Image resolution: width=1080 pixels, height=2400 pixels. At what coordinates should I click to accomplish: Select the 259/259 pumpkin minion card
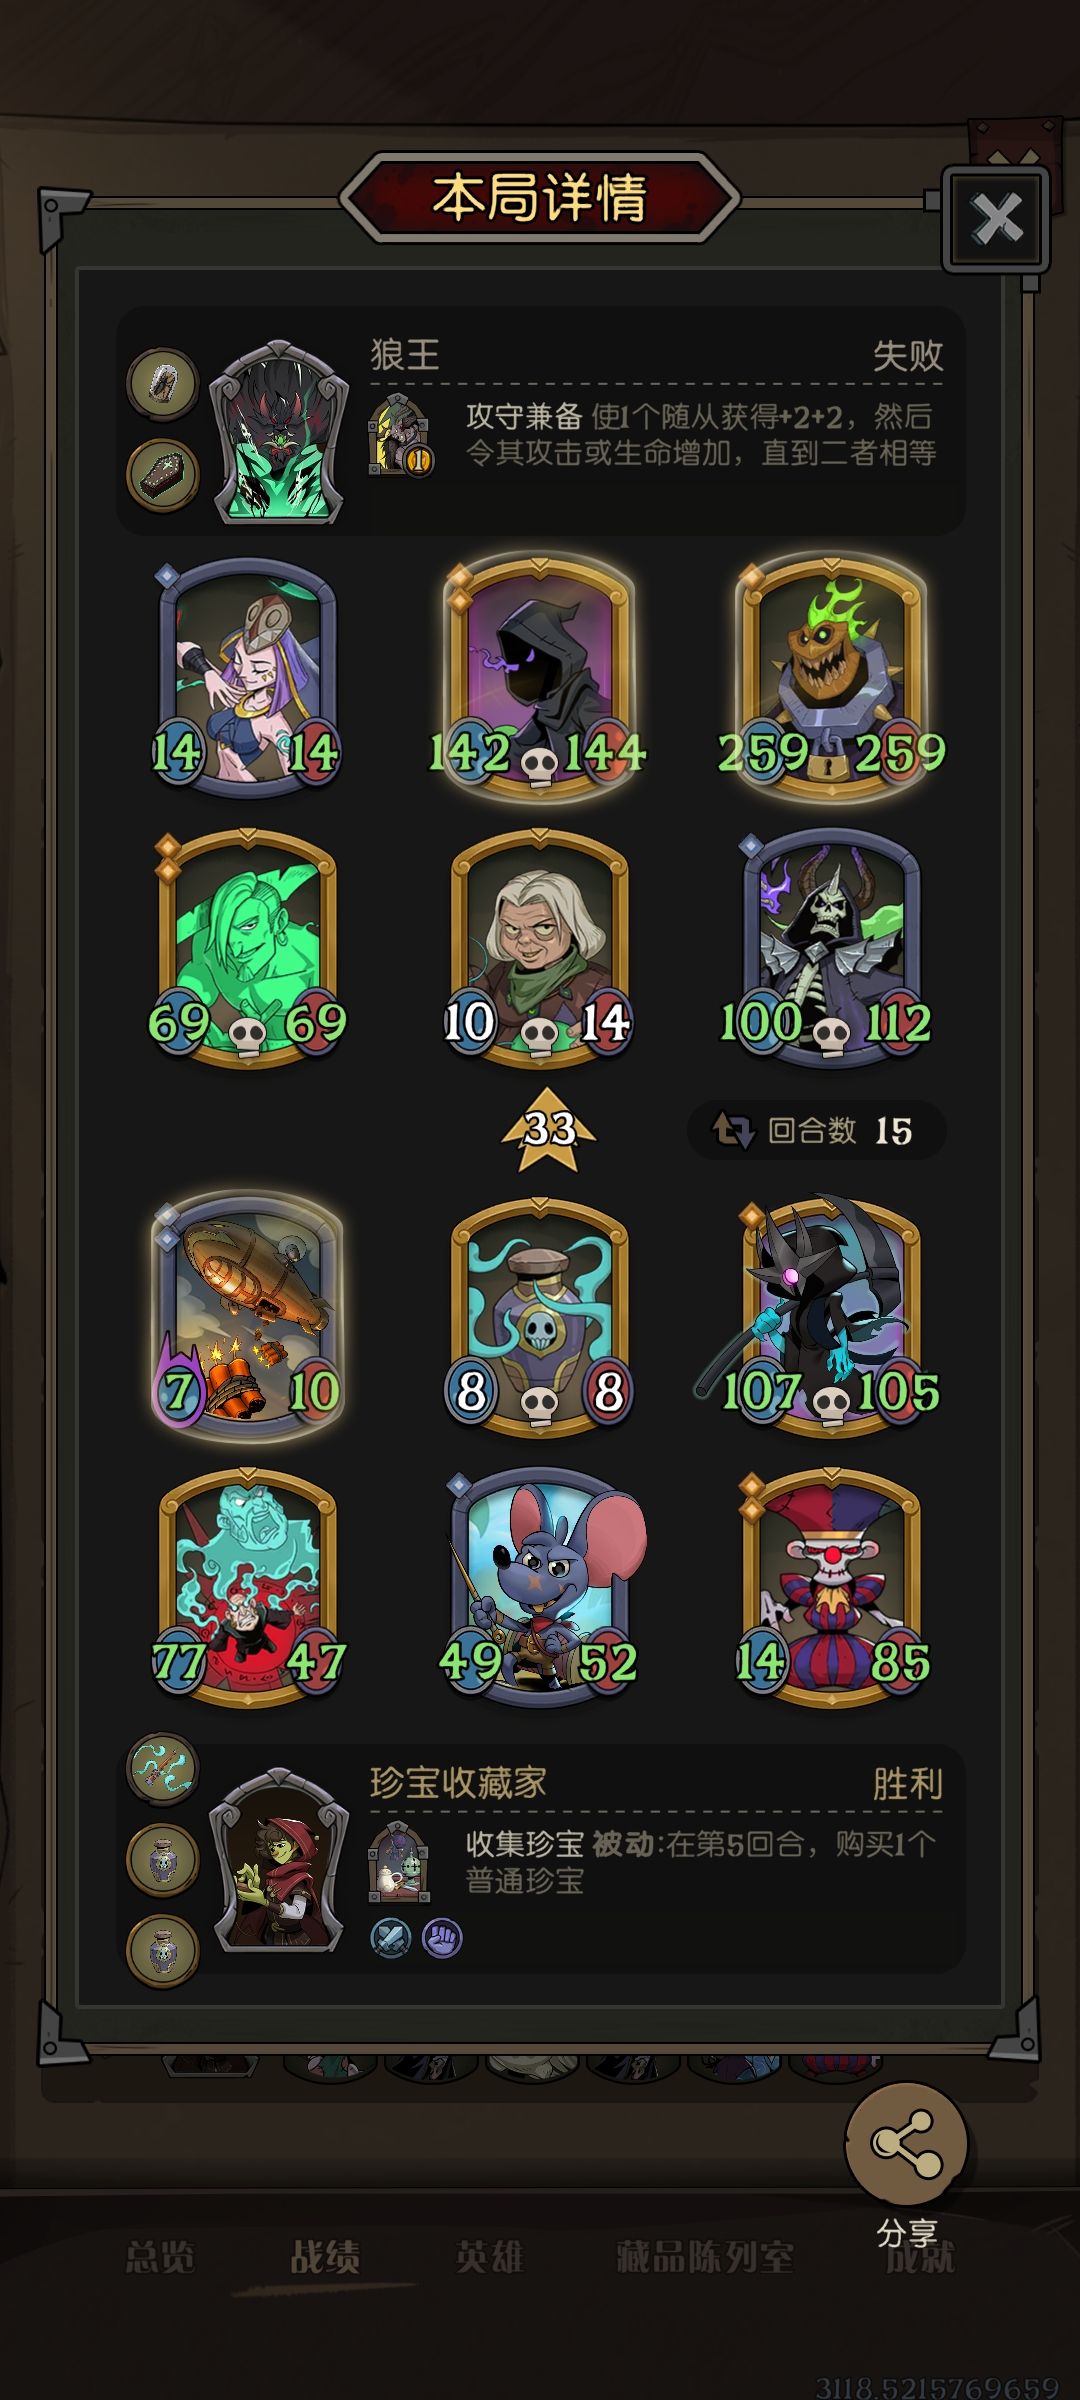pos(832,679)
